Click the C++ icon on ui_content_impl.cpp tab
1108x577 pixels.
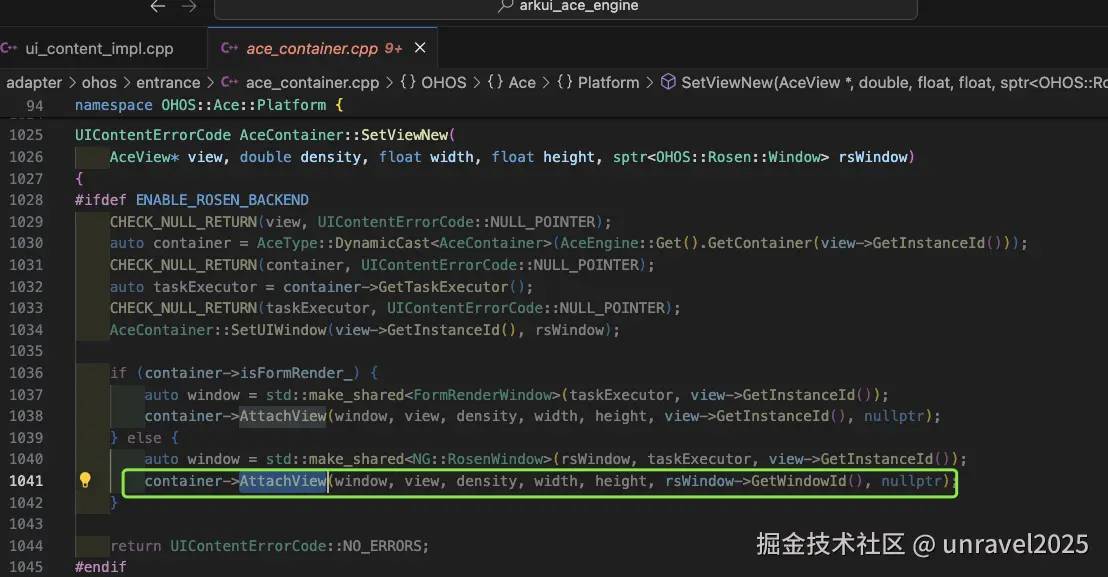pos(8,48)
